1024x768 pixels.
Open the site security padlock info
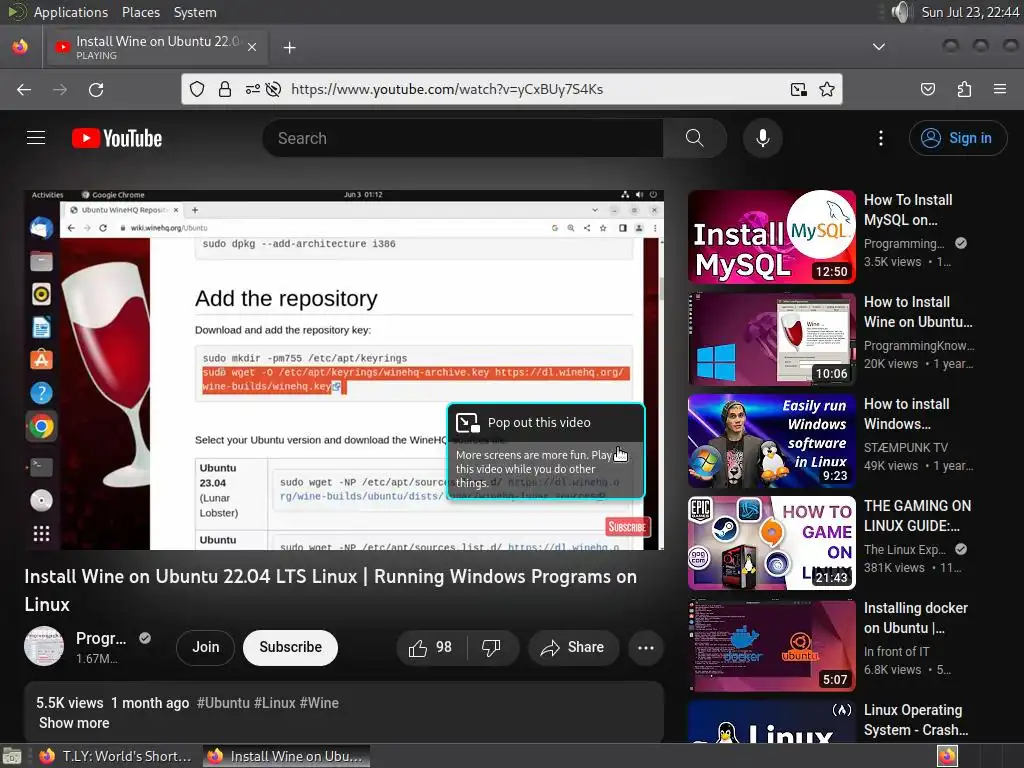point(225,89)
